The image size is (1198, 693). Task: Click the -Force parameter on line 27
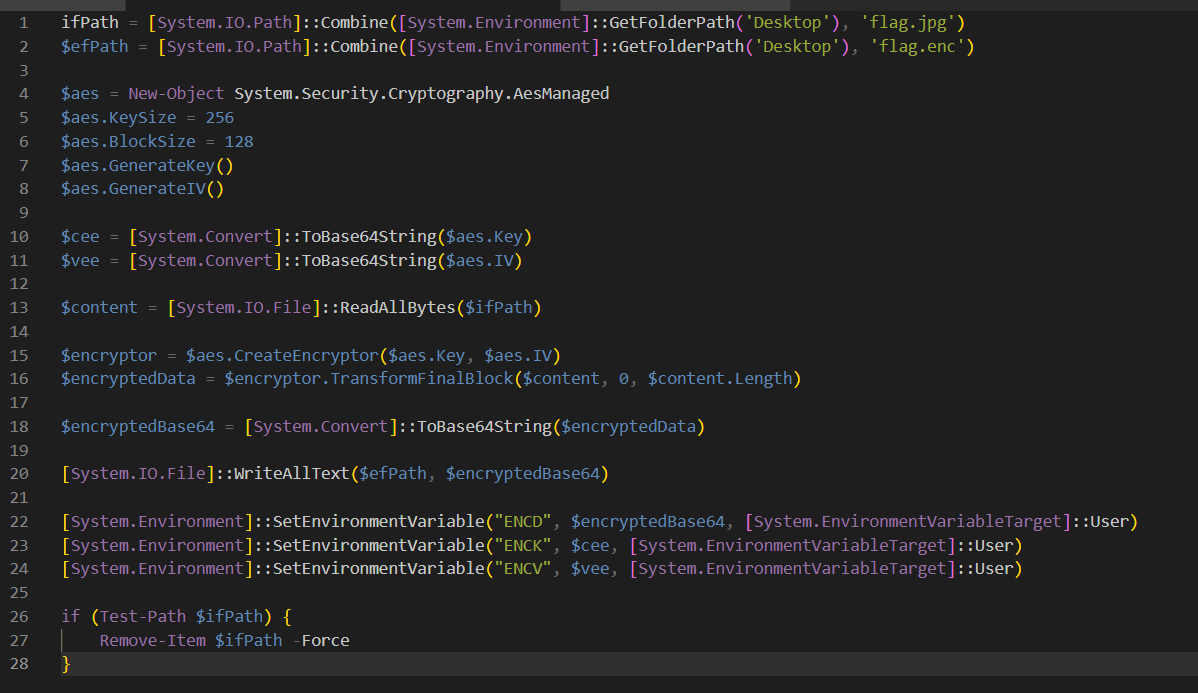pos(321,641)
